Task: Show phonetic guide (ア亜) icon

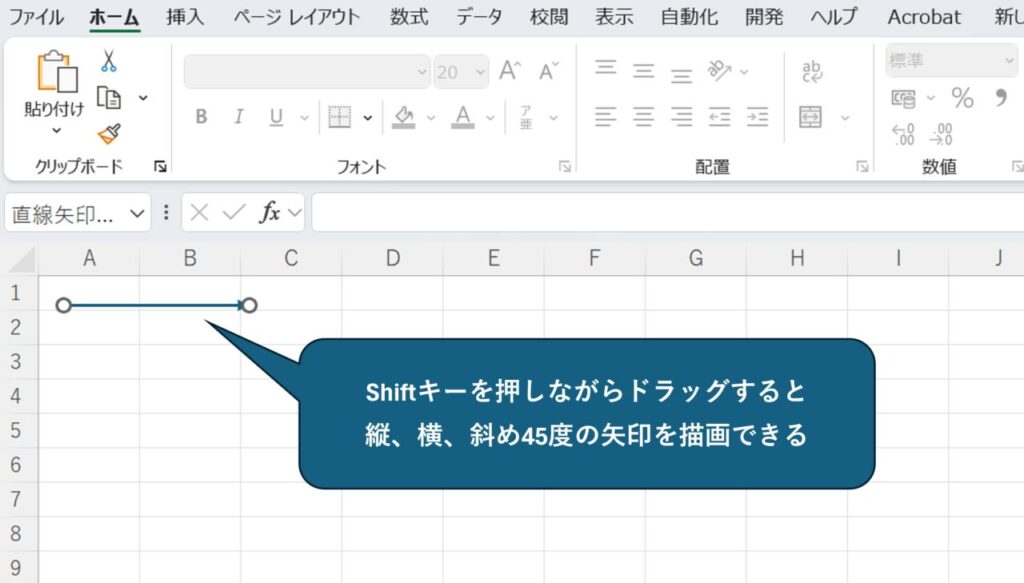Action: pyautogui.click(x=526, y=118)
